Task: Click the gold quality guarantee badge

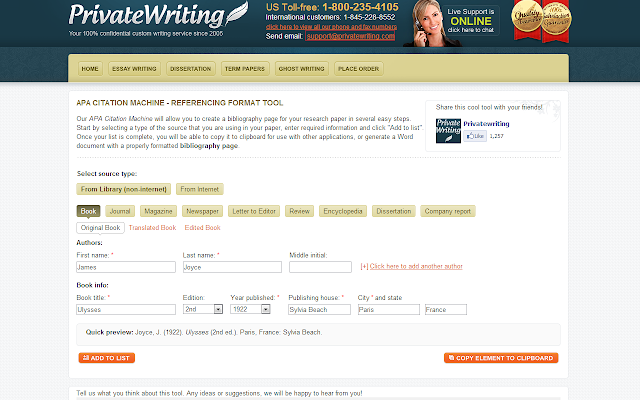Action: click(527, 20)
